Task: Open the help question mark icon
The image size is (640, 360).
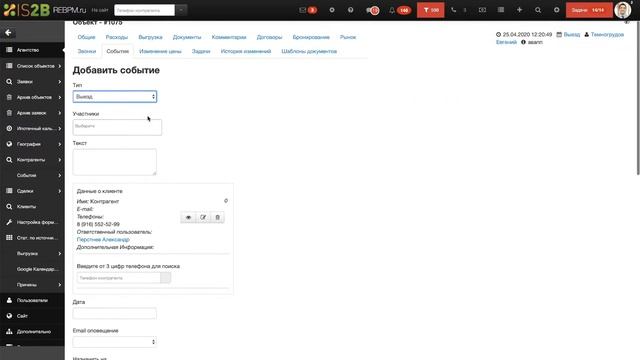Action: pyautogui.click(x=351, y=10)
